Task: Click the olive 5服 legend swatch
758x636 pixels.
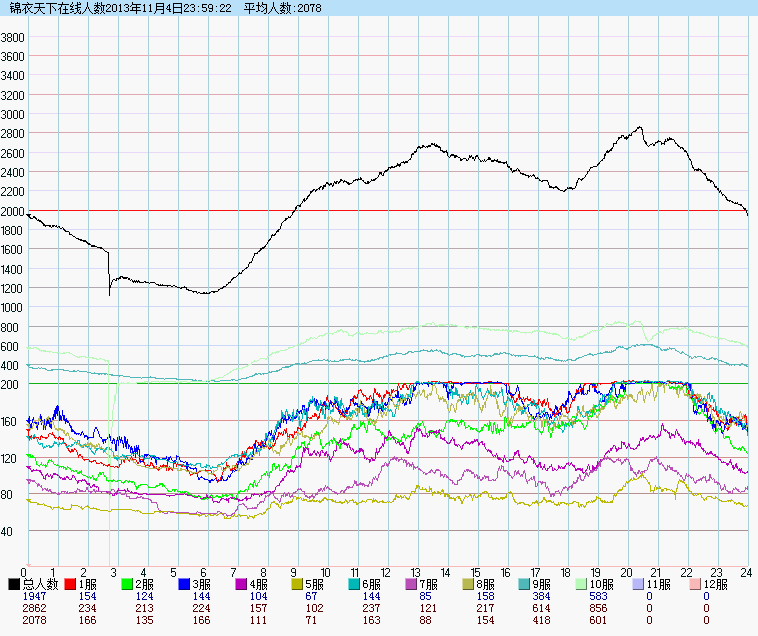Action: point(299,584)
